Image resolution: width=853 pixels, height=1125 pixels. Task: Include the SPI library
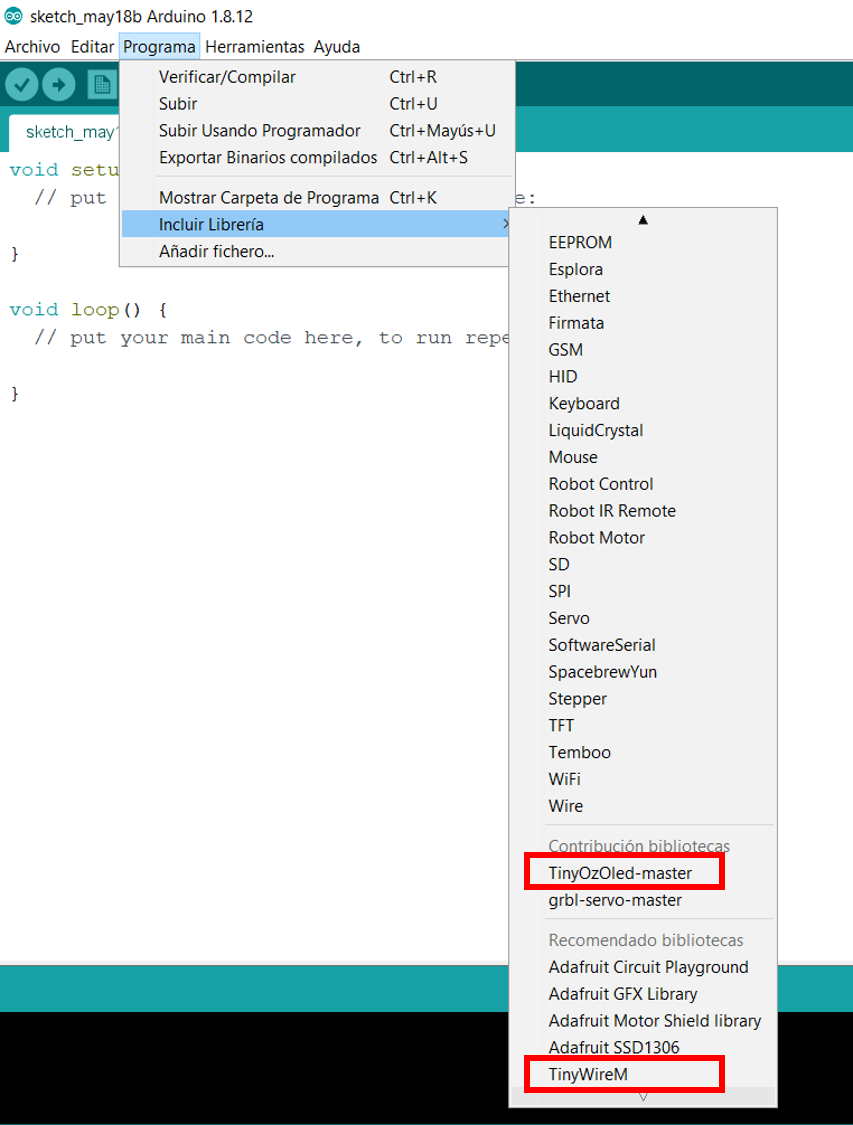point(643,591)
